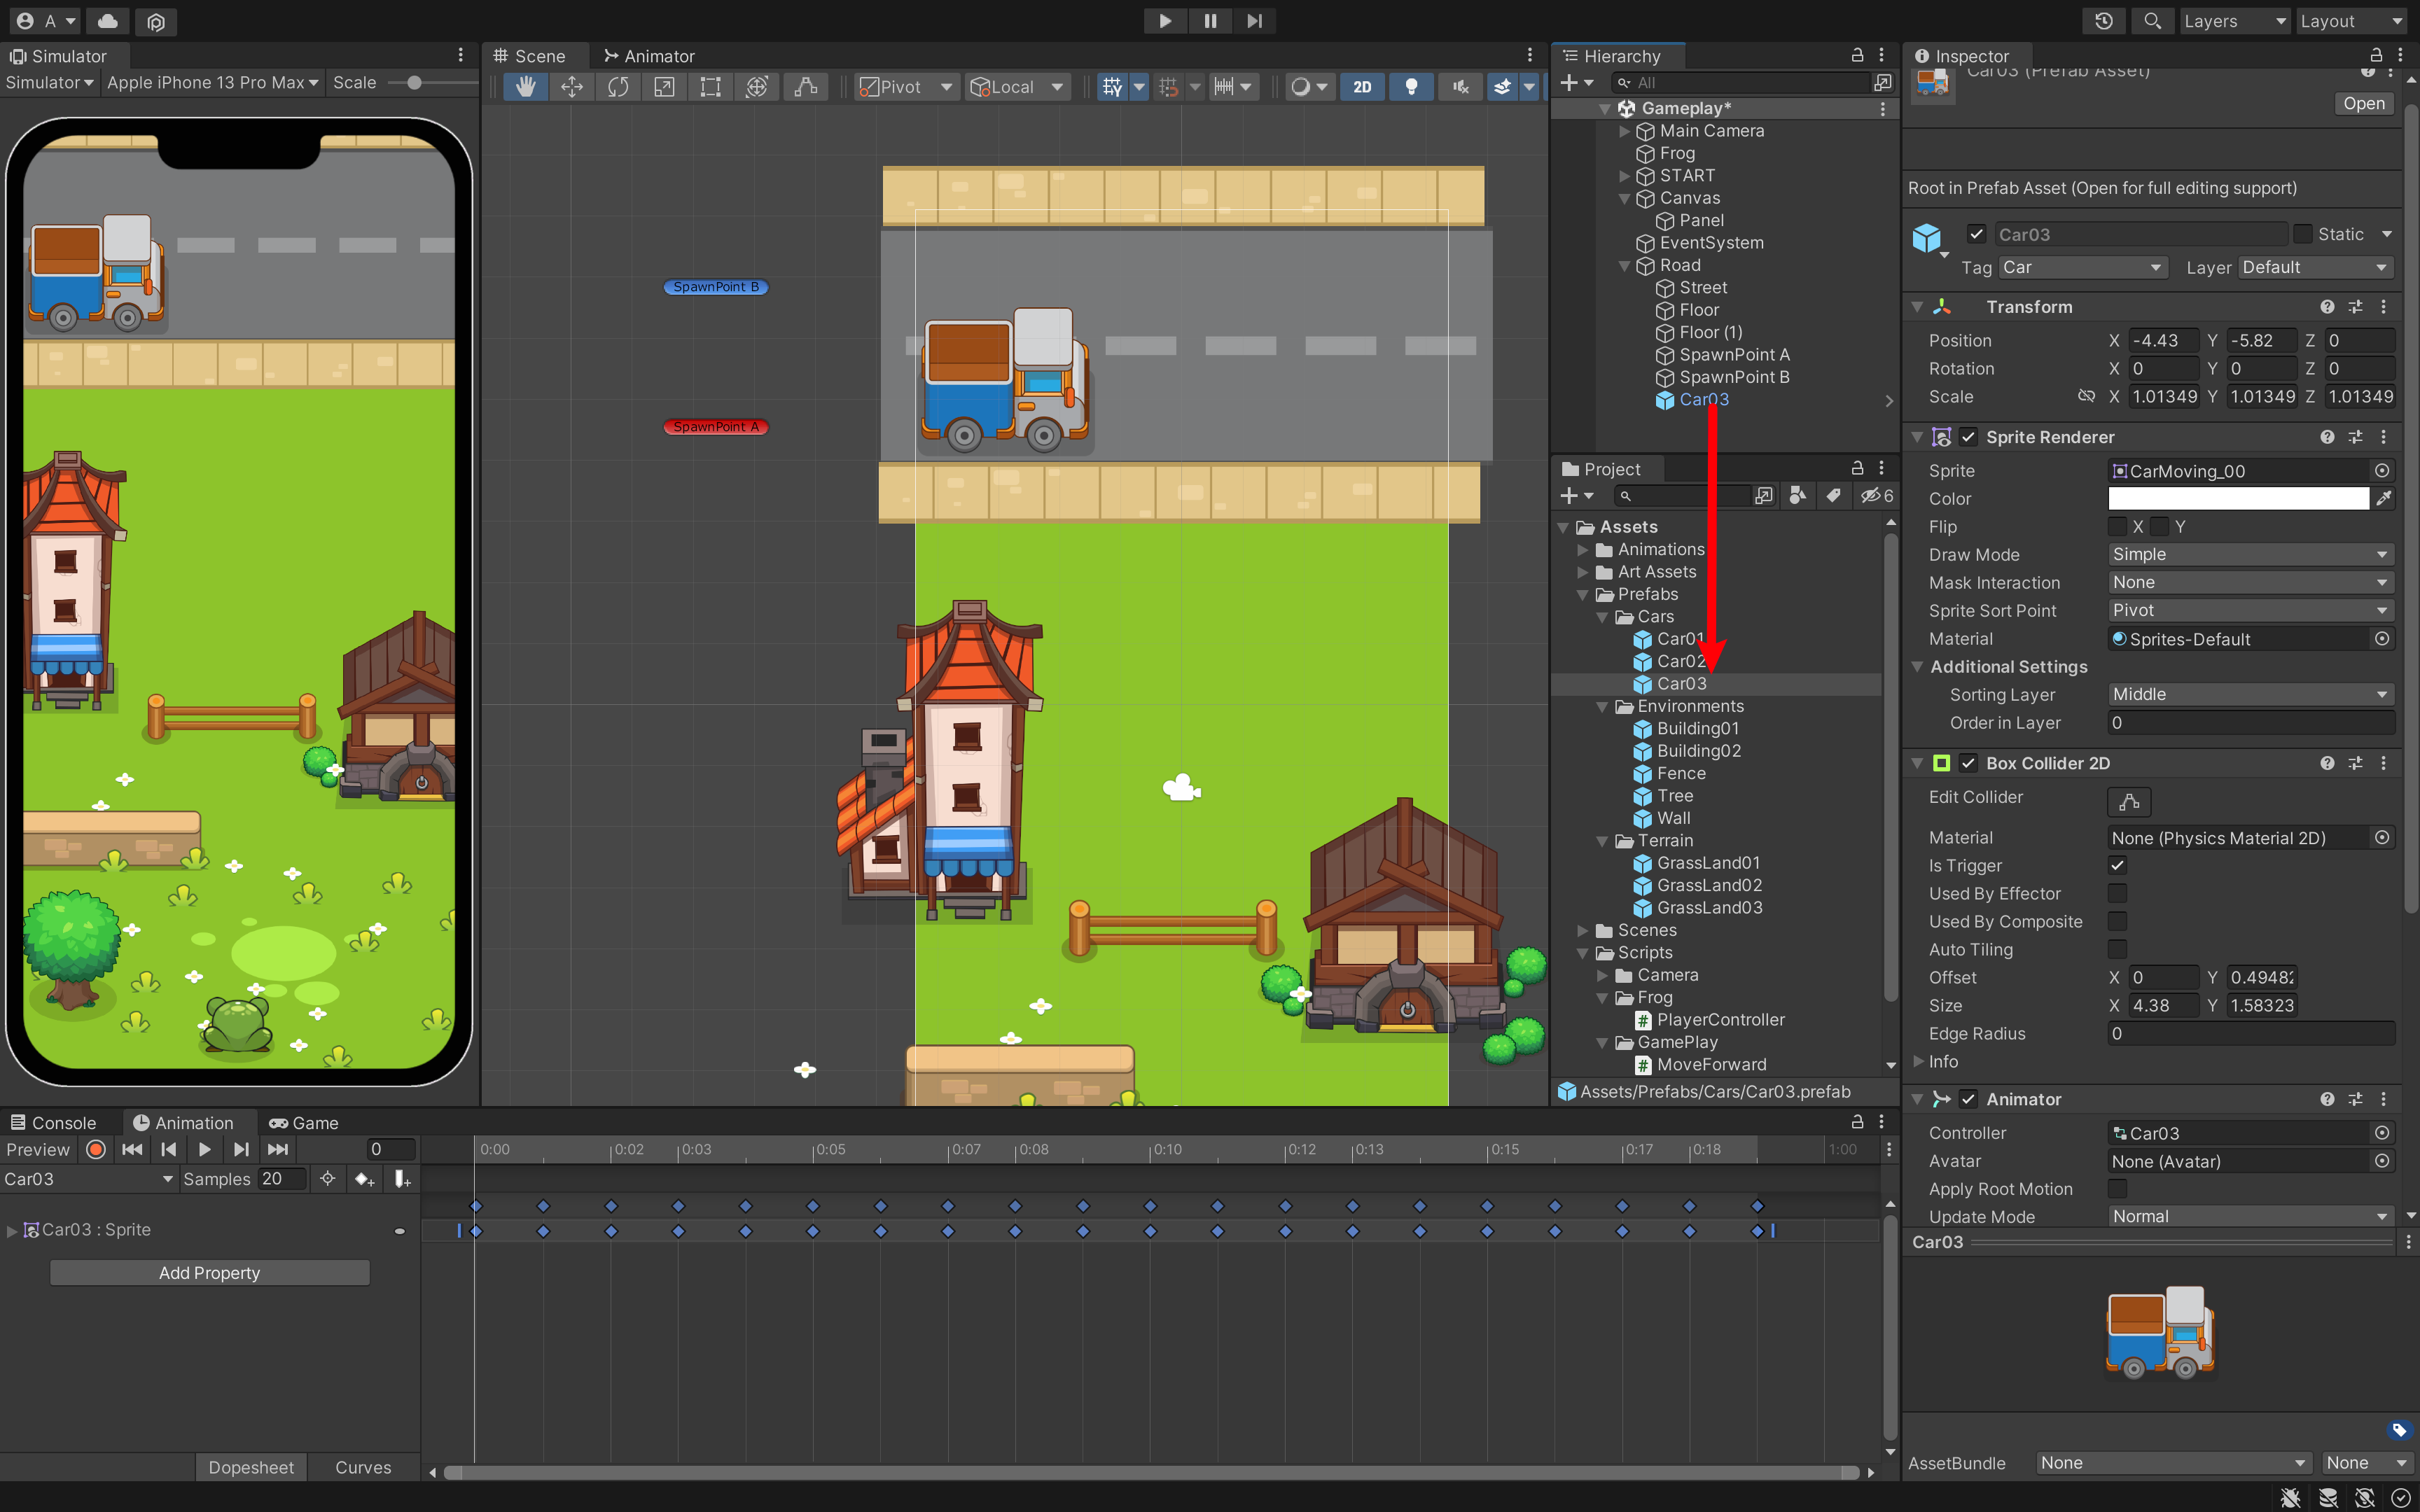The height and width of the screenshot is (1512, 2420).
Task: Pick color with the eyedropper icon
Action: click(2384, 498)
